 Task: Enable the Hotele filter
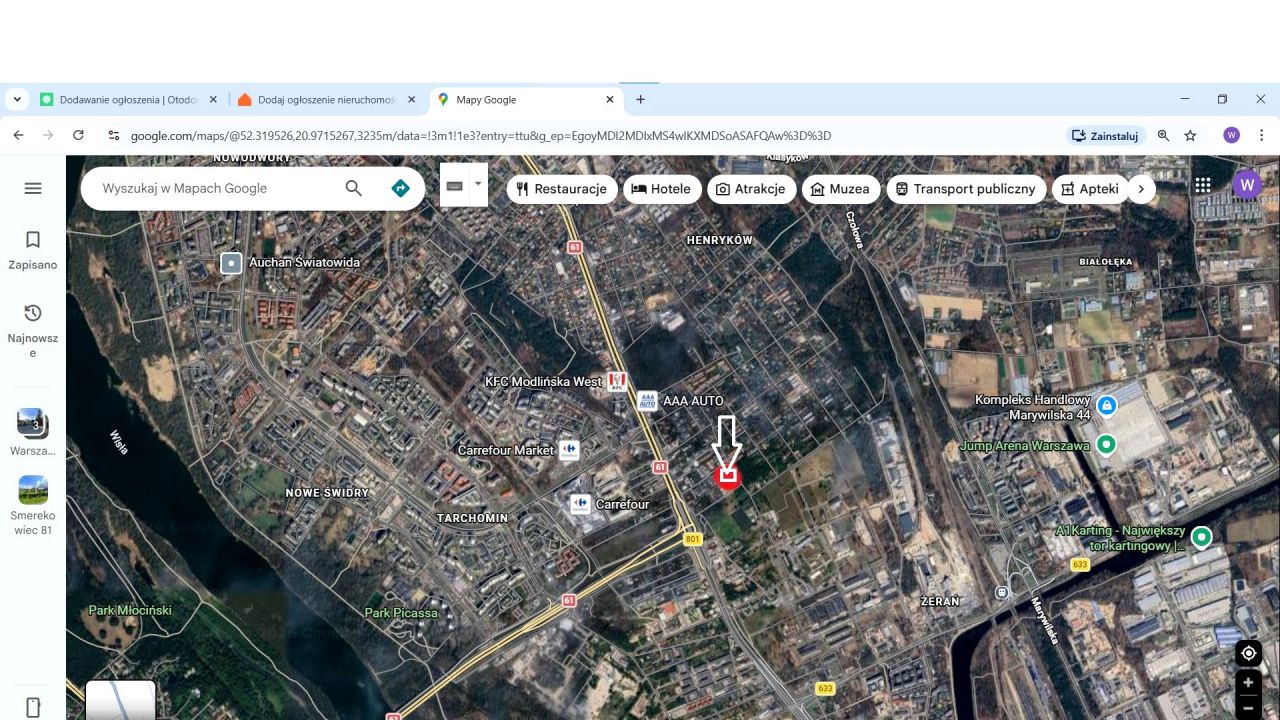tap(662, 188)
